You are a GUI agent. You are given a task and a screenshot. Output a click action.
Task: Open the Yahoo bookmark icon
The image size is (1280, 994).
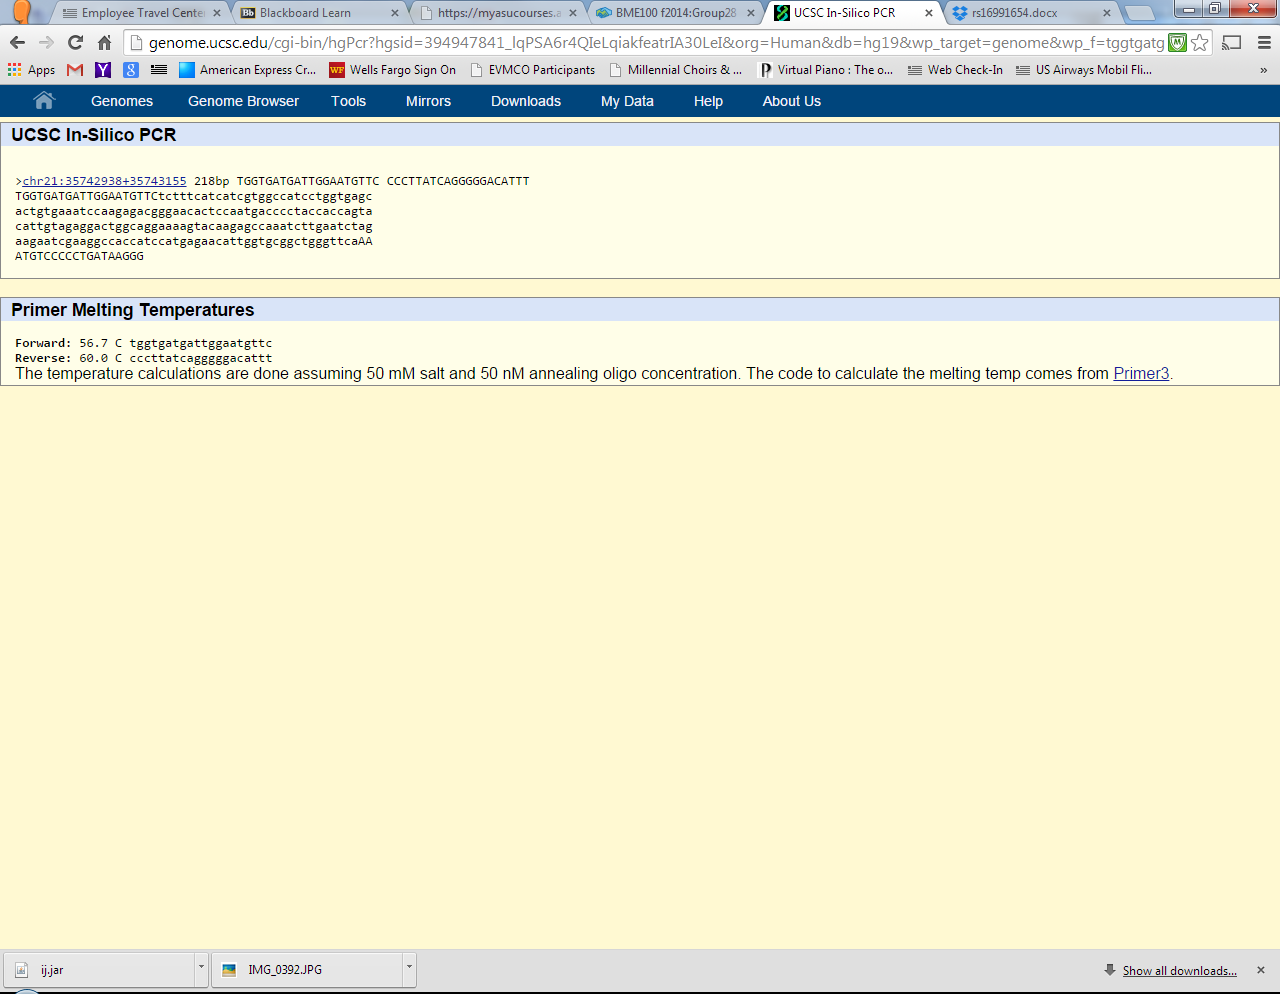click(x=103, y=70)
